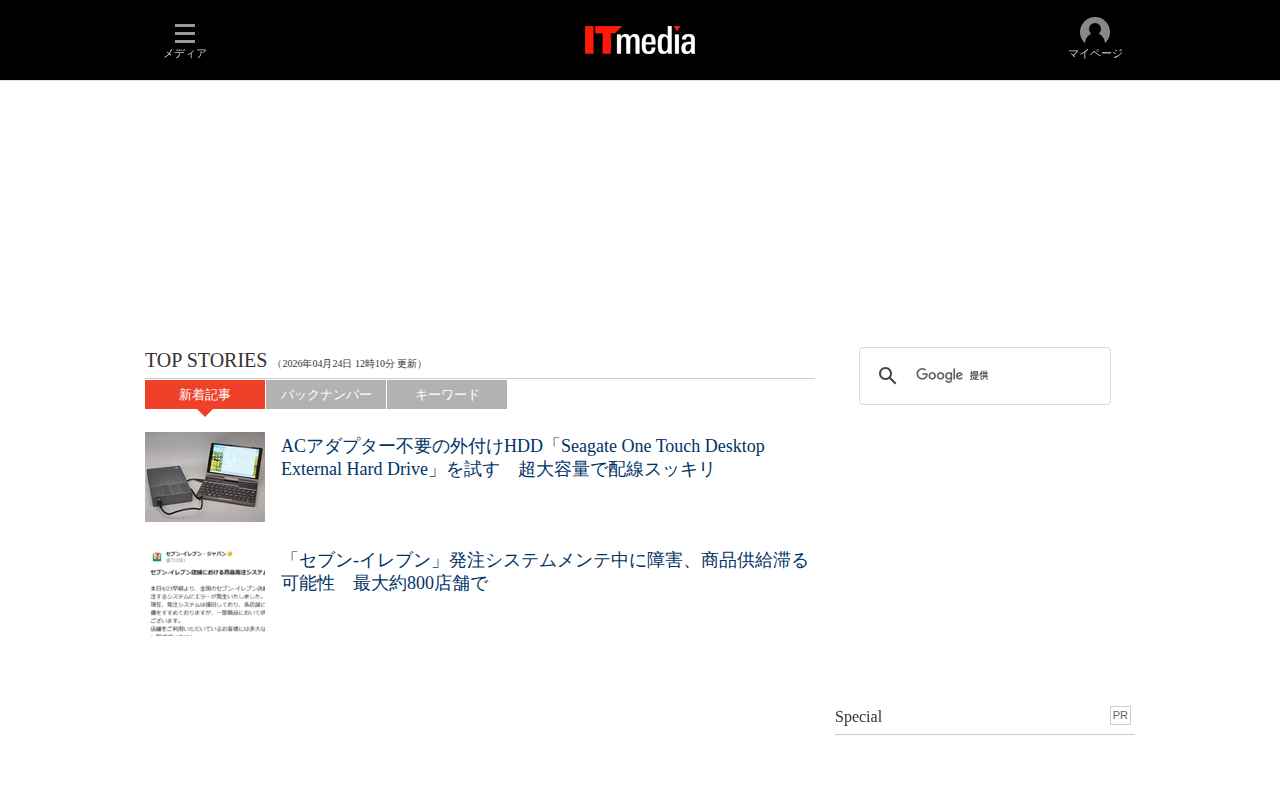View the Seagate HDD article thumbnail

[x=205, y=477]
